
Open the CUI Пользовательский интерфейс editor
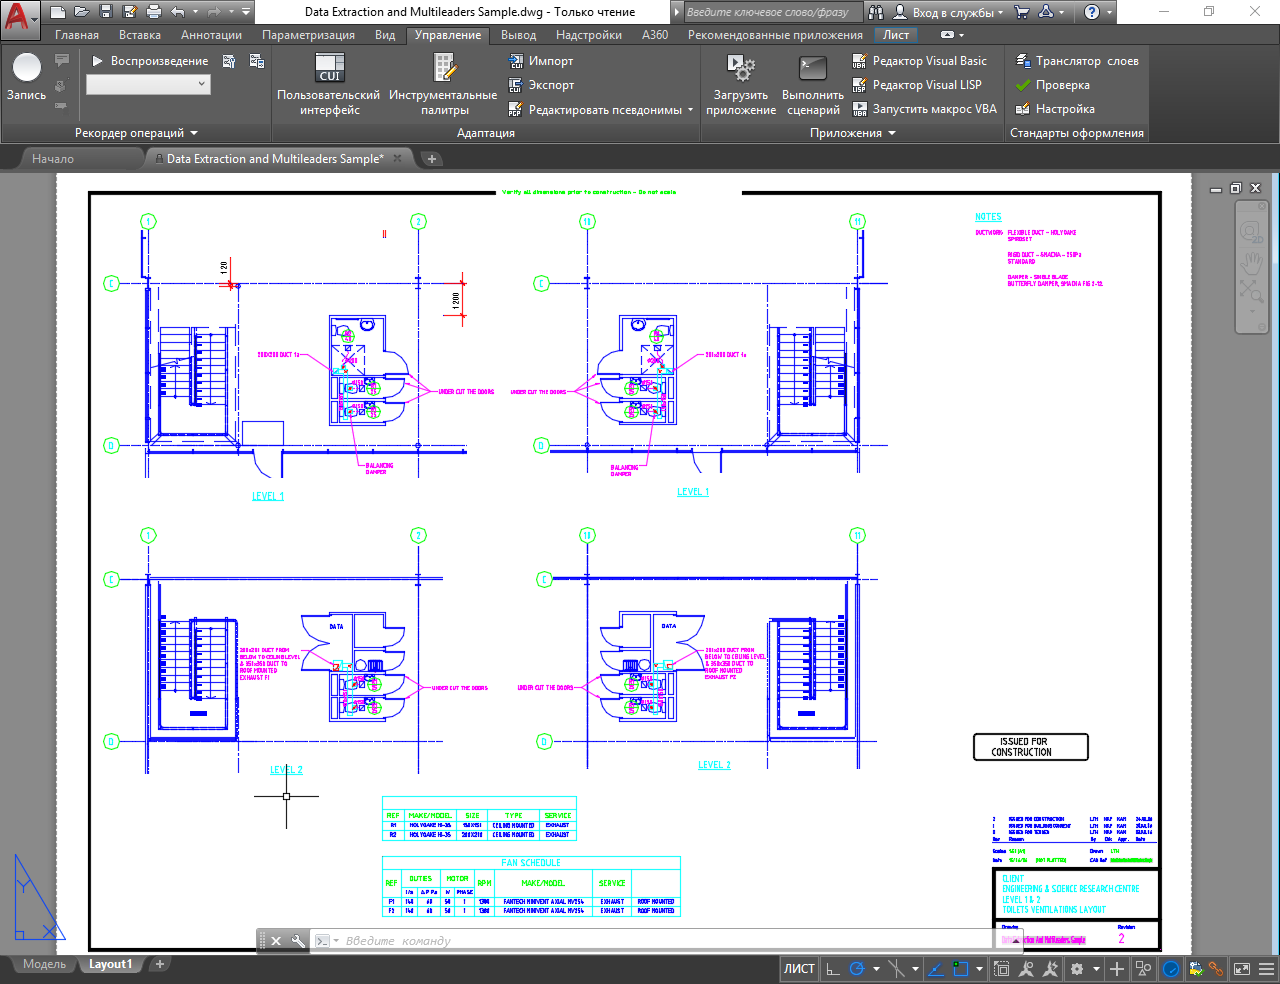click(x=329, y=68)
